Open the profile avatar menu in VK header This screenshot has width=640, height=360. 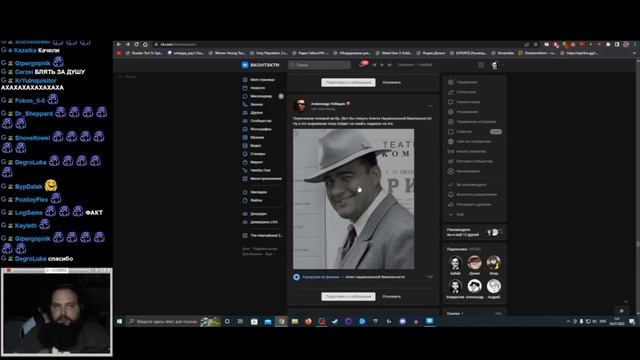[x=496, y=65]
